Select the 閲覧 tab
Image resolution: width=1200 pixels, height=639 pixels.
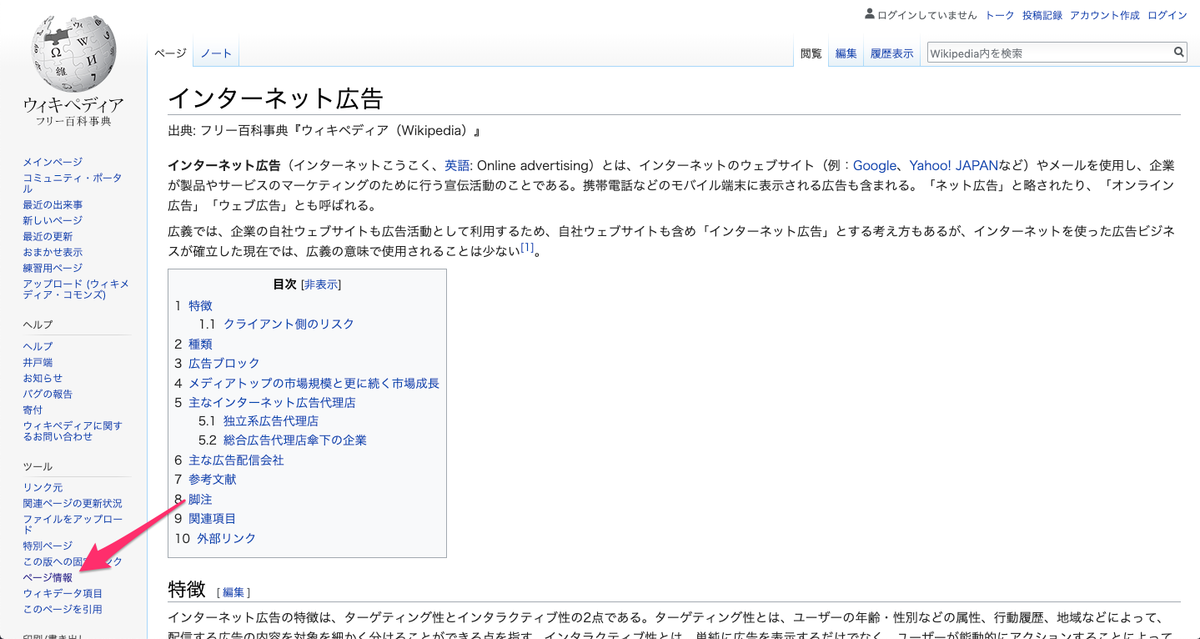pos(811,53)
